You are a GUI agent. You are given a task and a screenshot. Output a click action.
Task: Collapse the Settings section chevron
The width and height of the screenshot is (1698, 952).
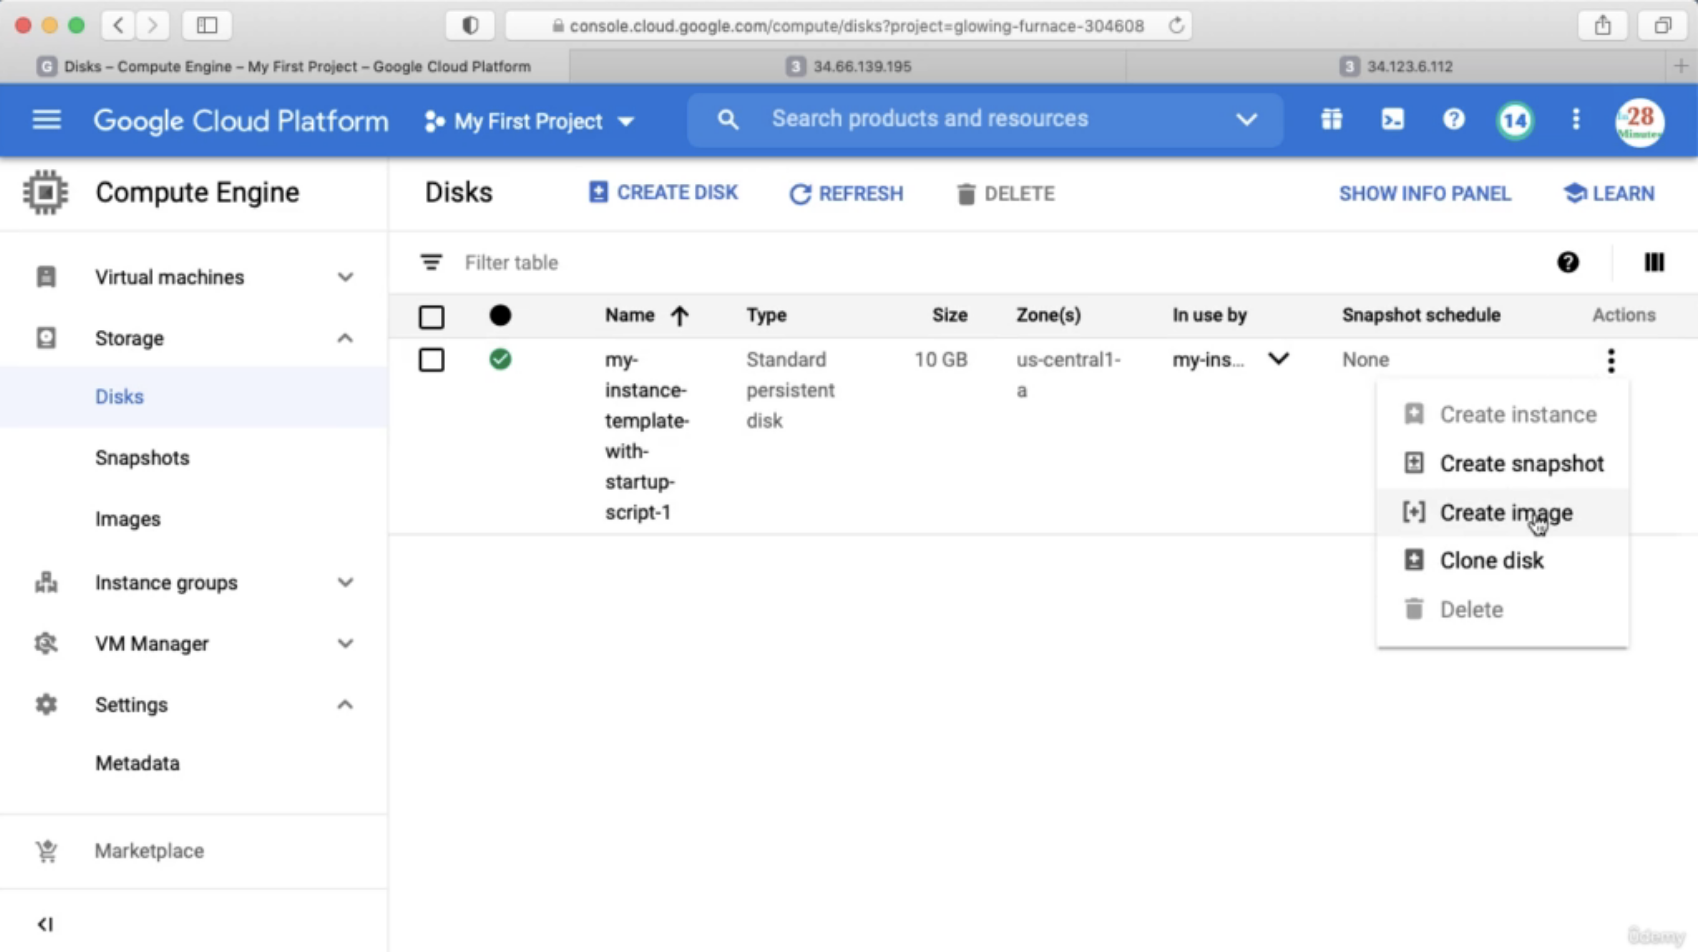point(345,705)
